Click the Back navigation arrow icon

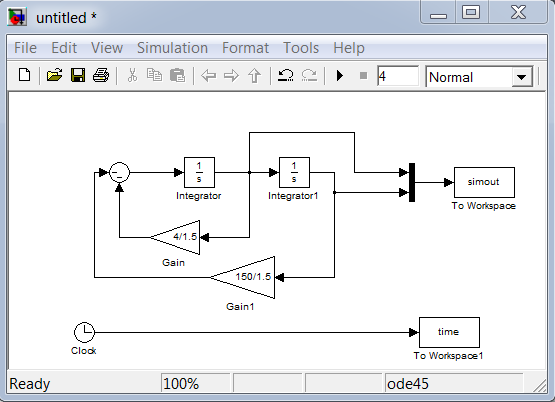coord(208,76)
